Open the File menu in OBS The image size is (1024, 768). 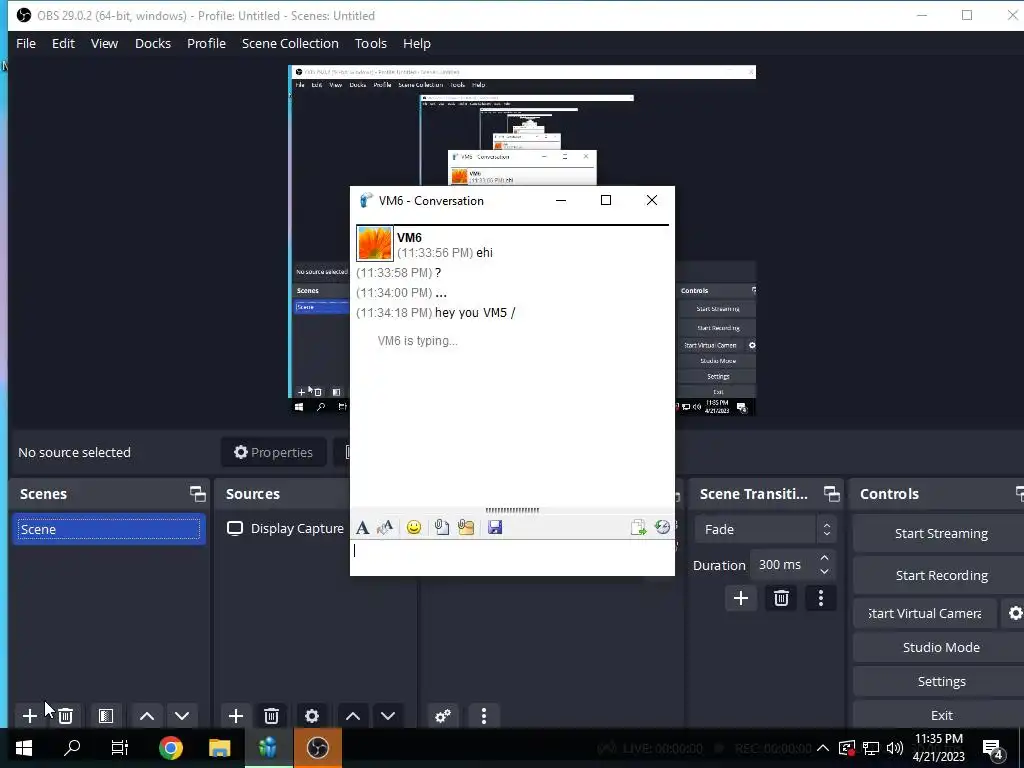[26, 43]
